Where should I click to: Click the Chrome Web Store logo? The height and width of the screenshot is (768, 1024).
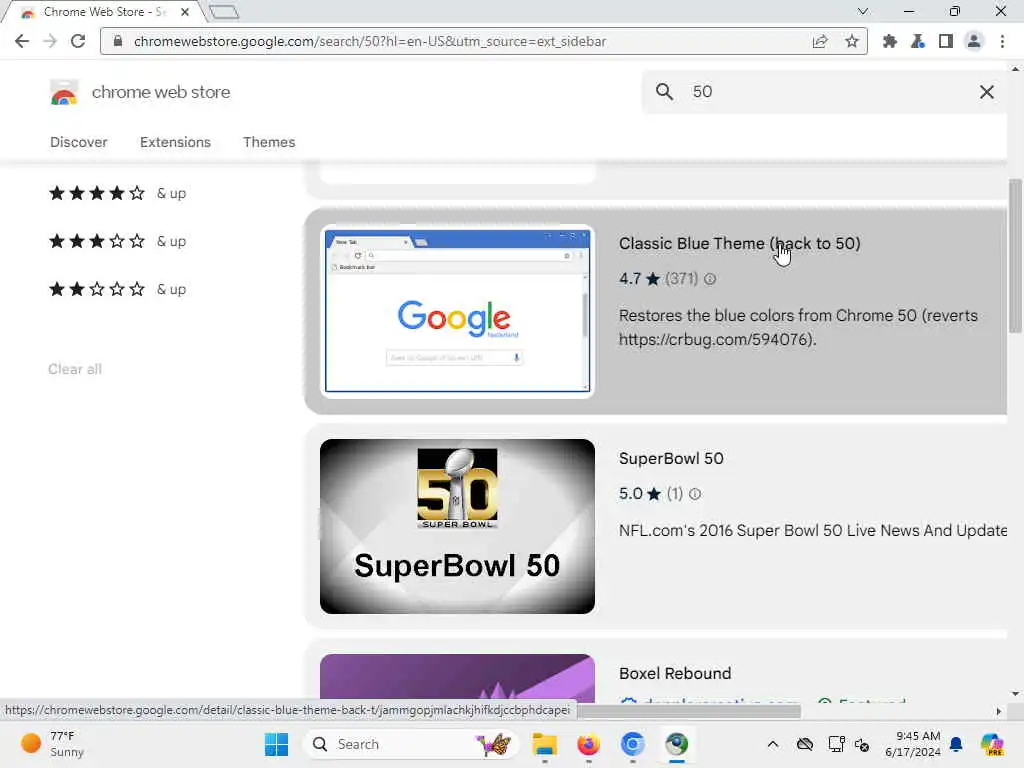tap(64, 92)
